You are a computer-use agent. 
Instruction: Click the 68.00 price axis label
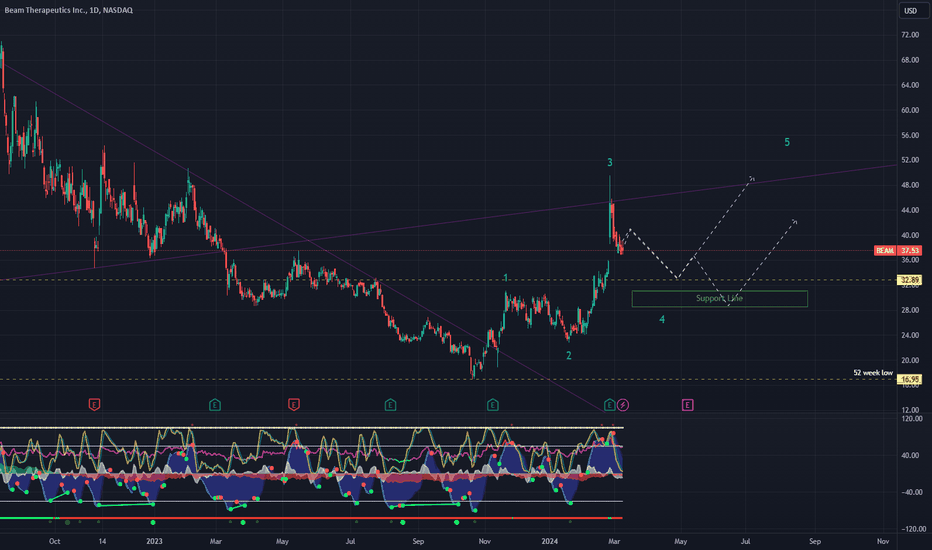coord(910,60)
